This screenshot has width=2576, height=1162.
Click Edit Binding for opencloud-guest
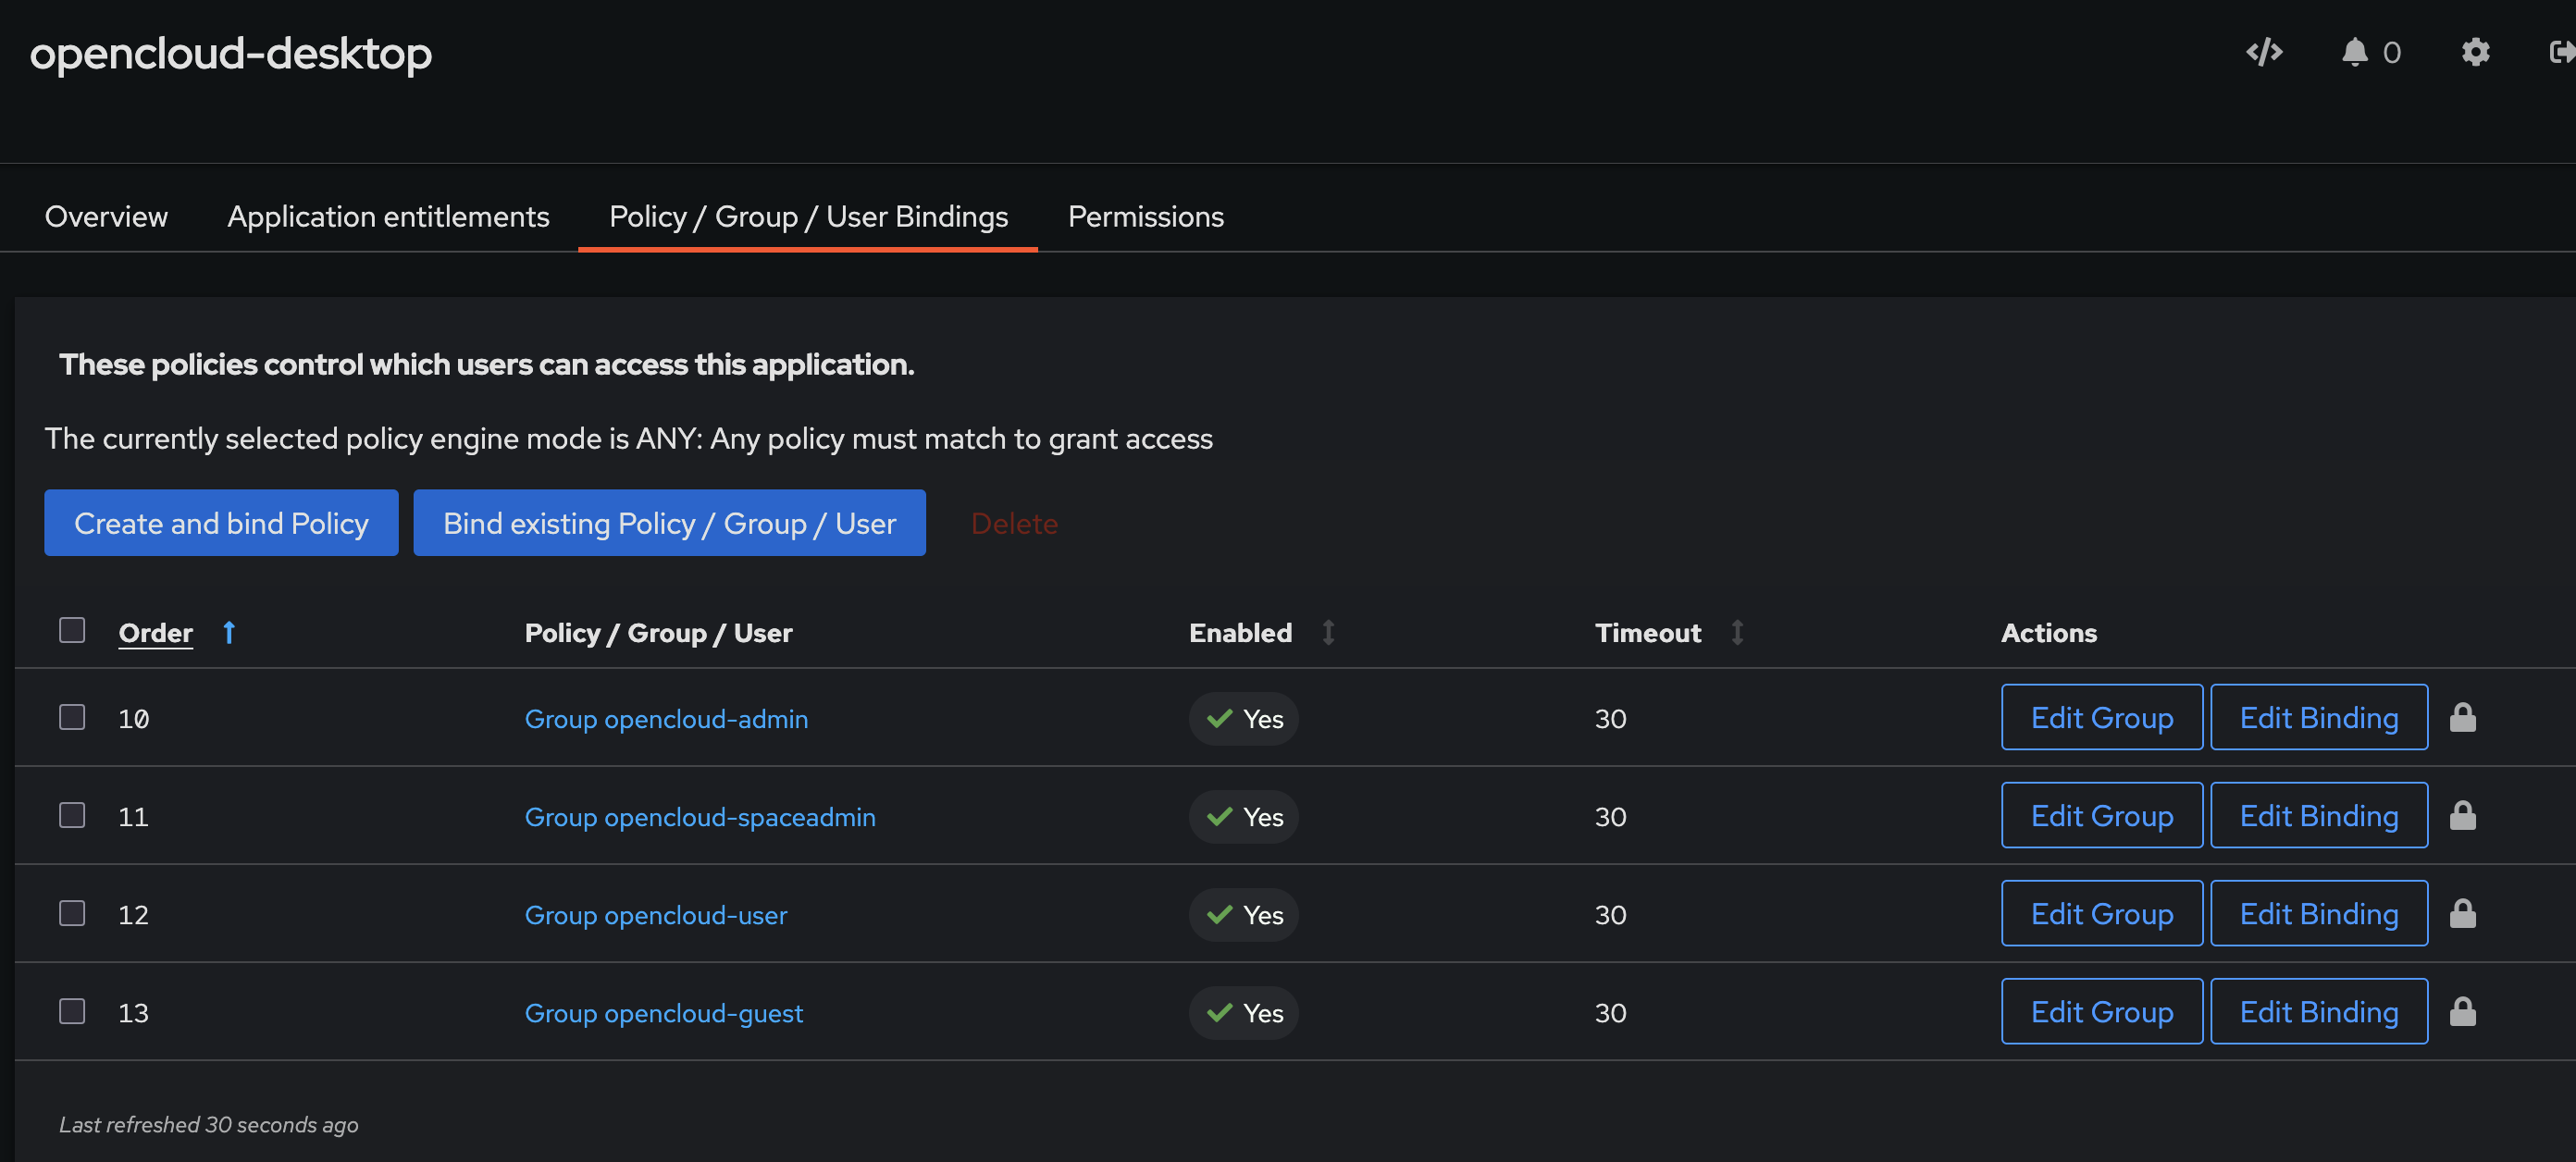click(2319, 1011)
